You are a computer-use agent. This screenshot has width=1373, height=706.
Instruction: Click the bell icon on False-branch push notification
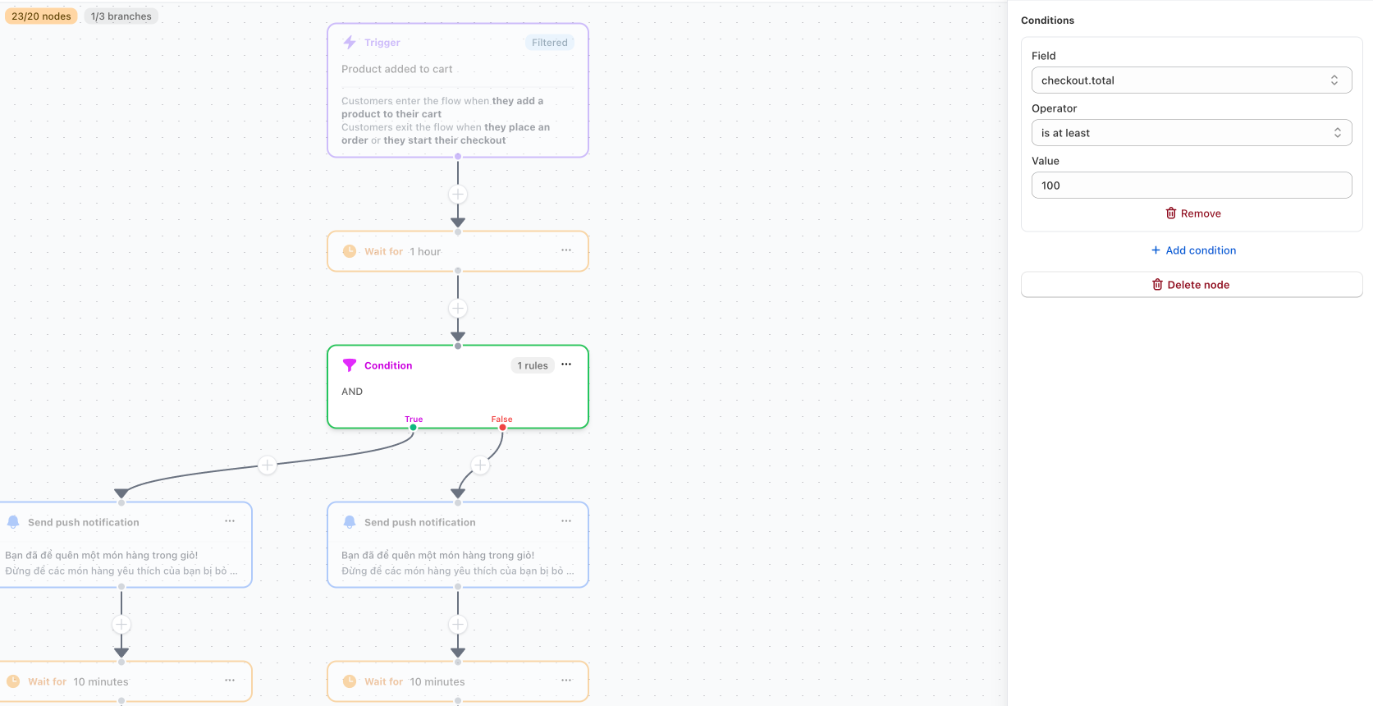point(349,522)
